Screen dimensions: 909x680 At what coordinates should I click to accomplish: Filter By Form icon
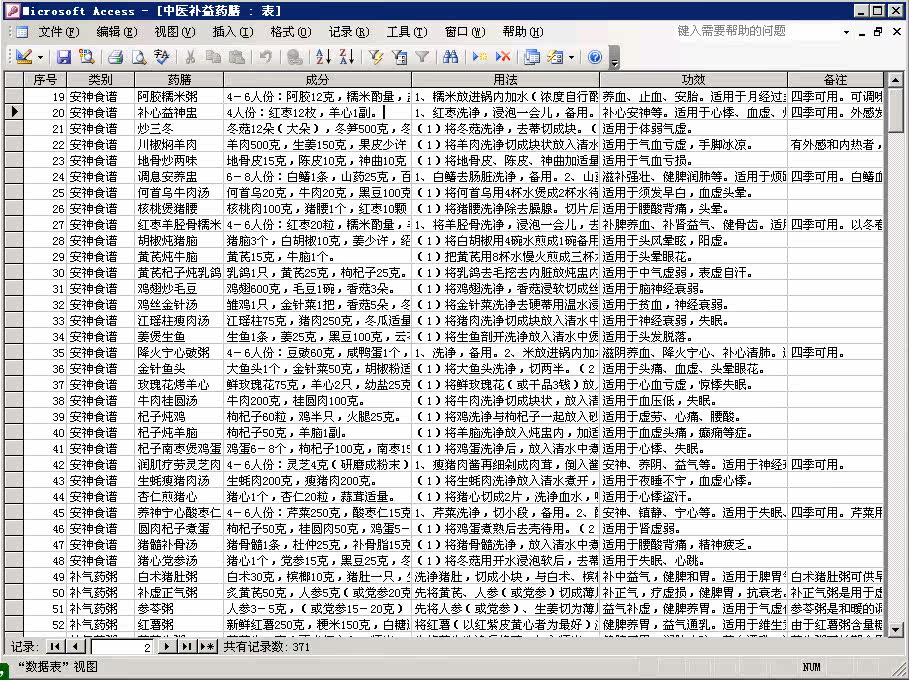coord(399,57)
